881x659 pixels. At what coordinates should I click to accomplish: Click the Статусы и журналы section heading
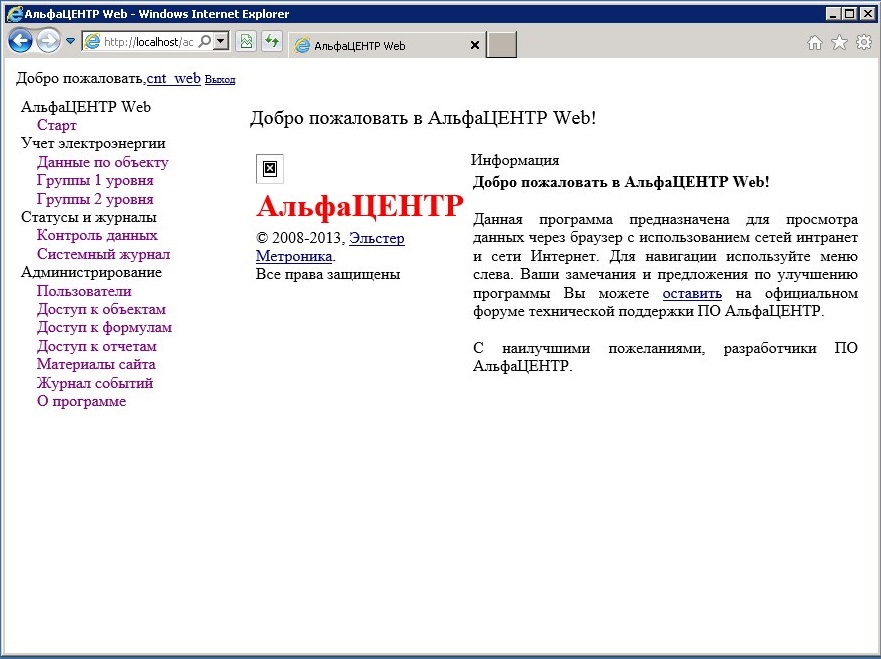pos(89,217)
